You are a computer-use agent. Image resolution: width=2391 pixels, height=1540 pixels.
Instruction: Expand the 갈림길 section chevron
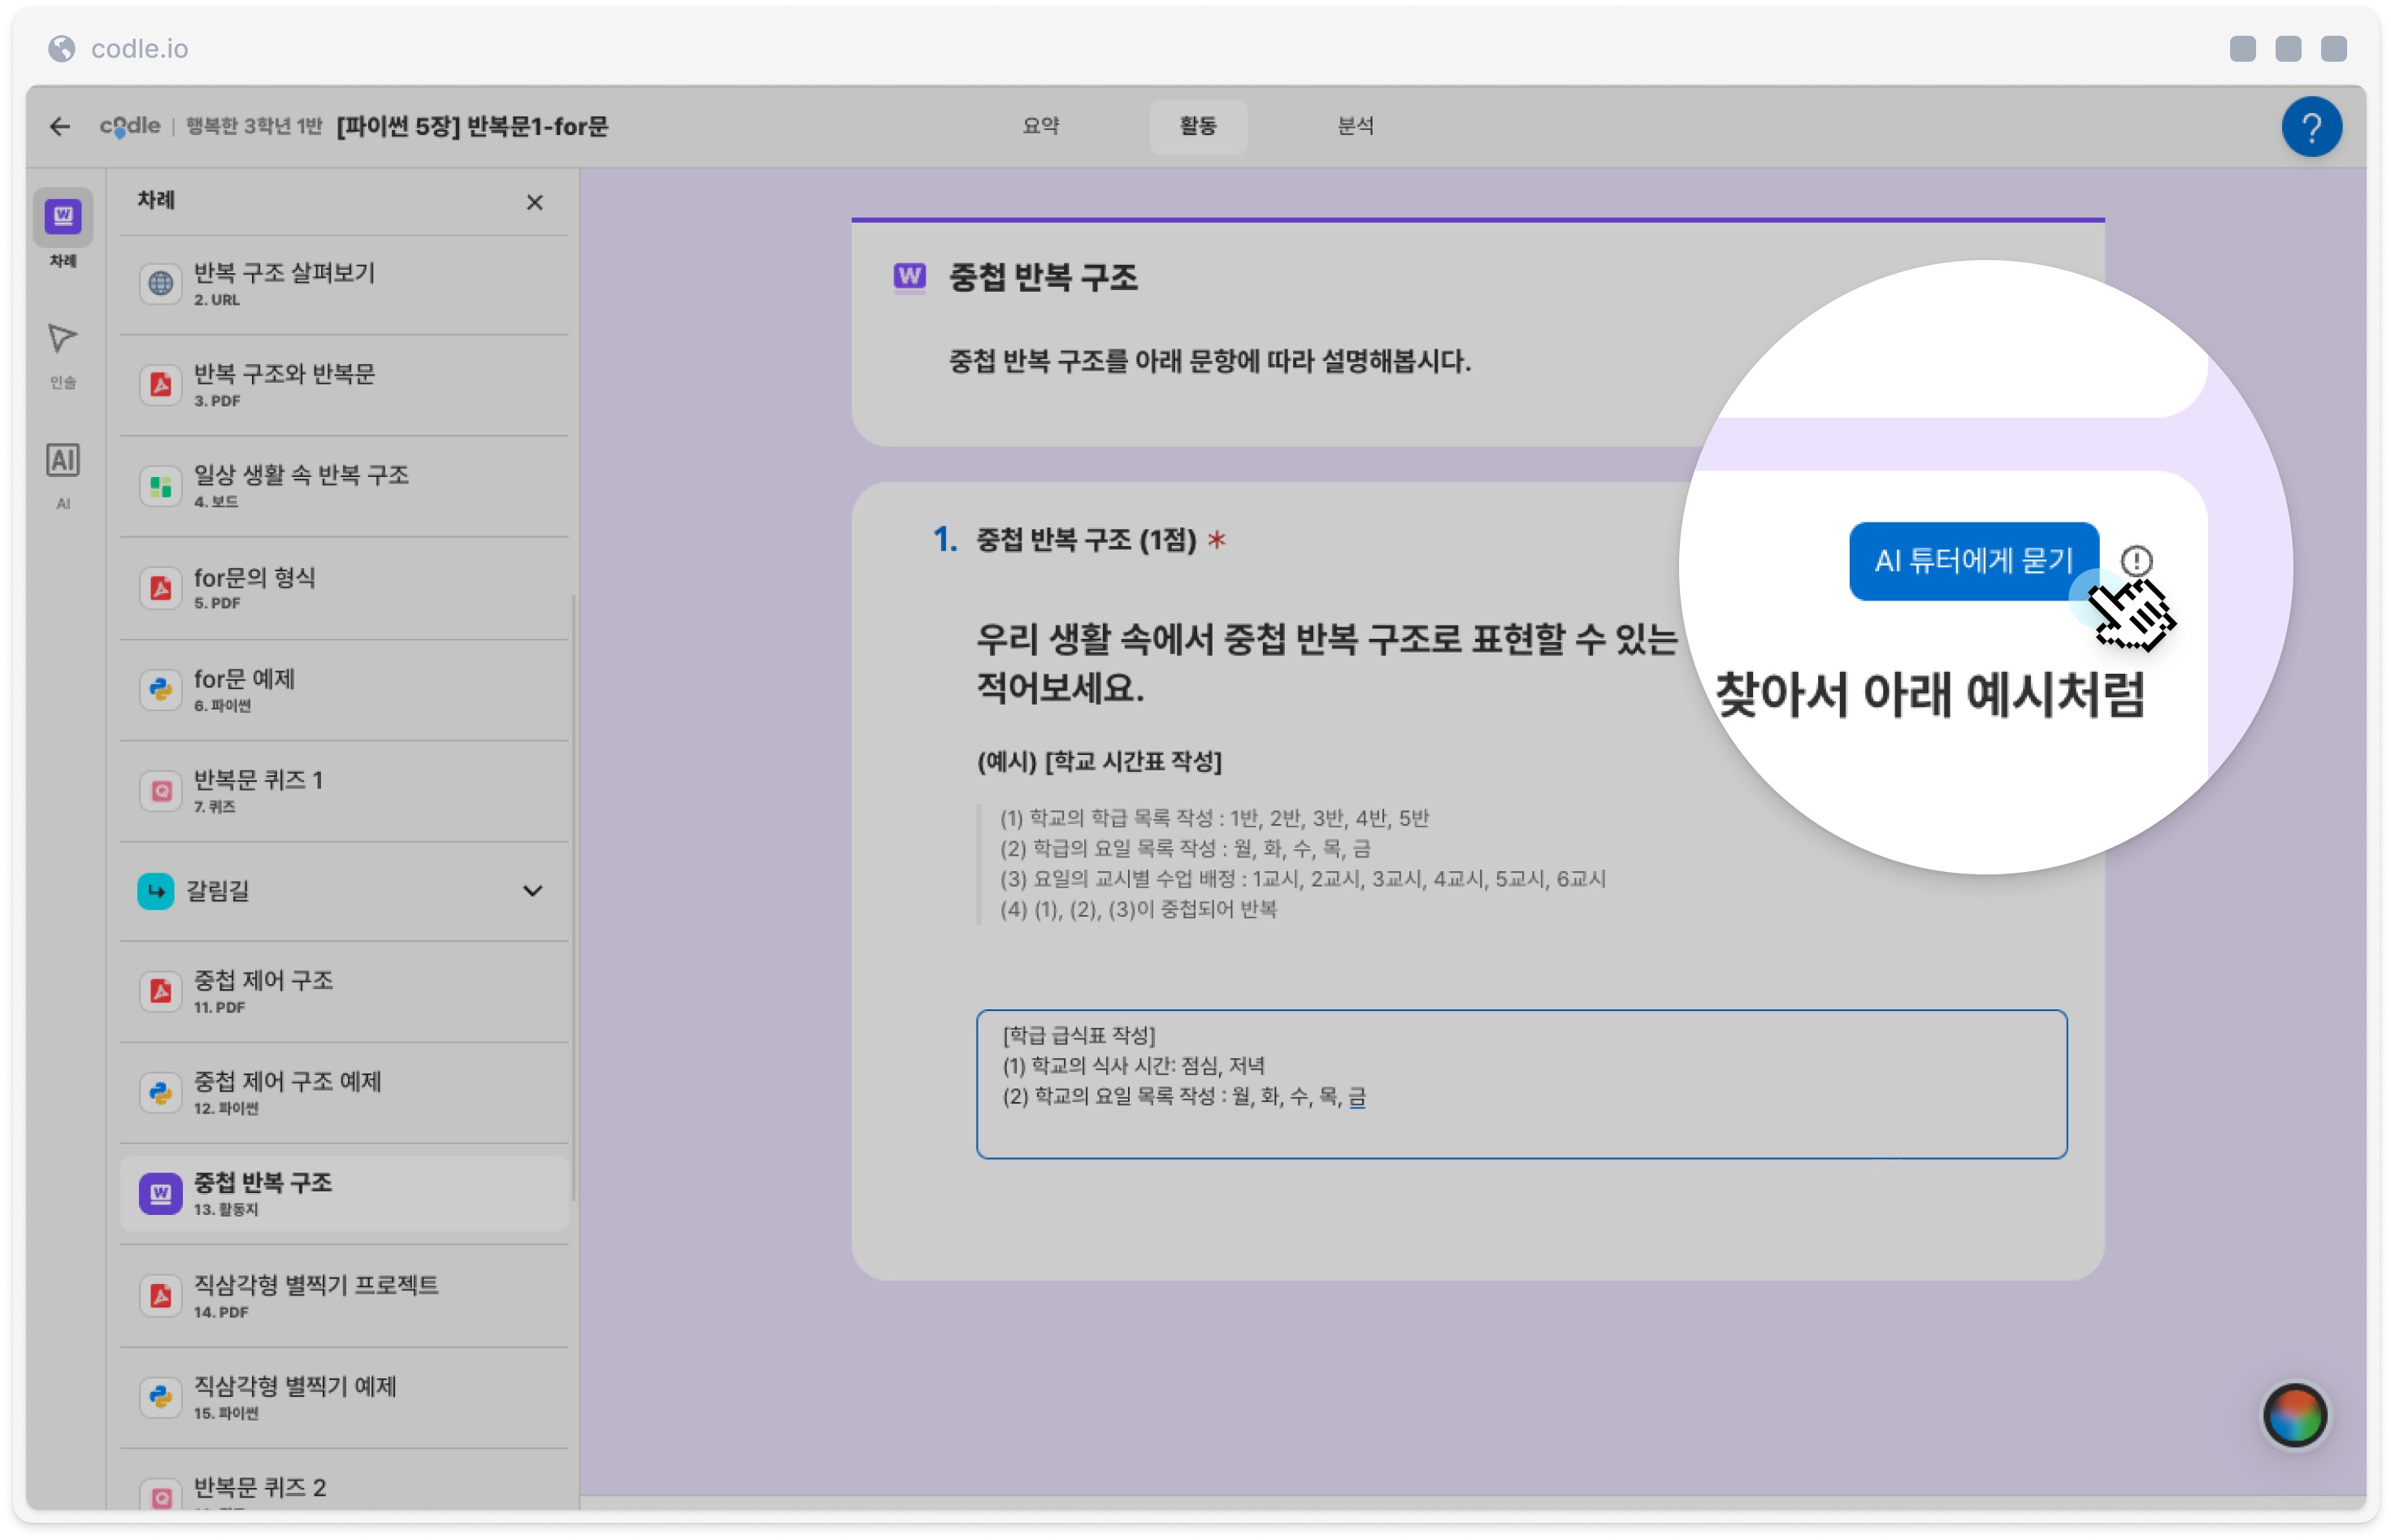click(x=532, y=890)
